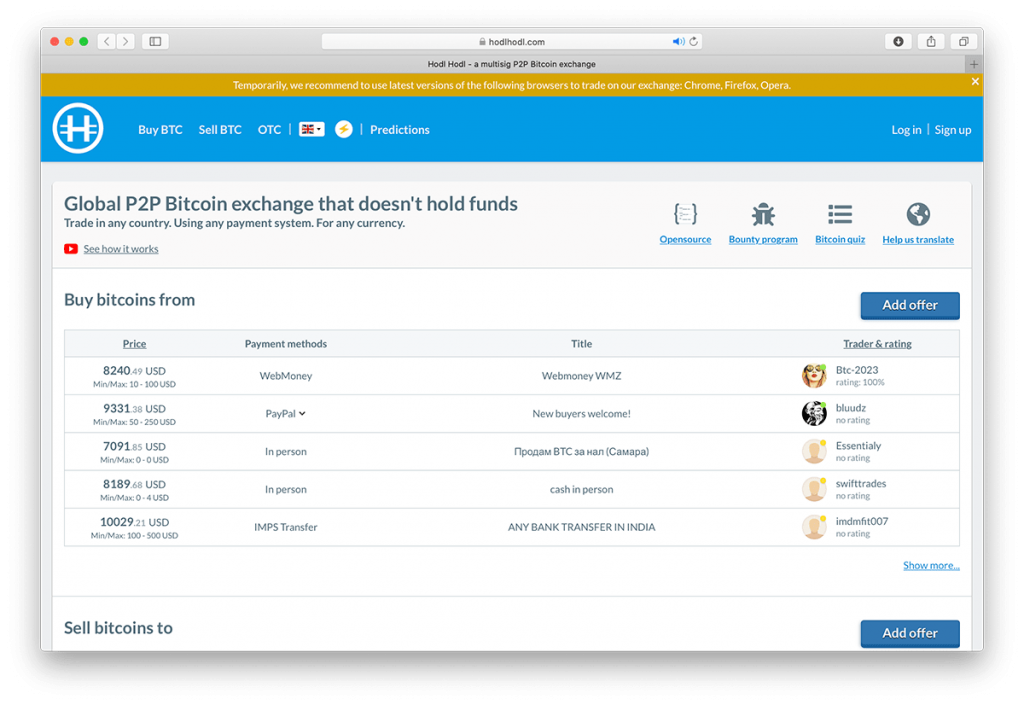Go forward with Safari forward arrow
Viewport: 1024px width, 705px height.
[125, 41]
